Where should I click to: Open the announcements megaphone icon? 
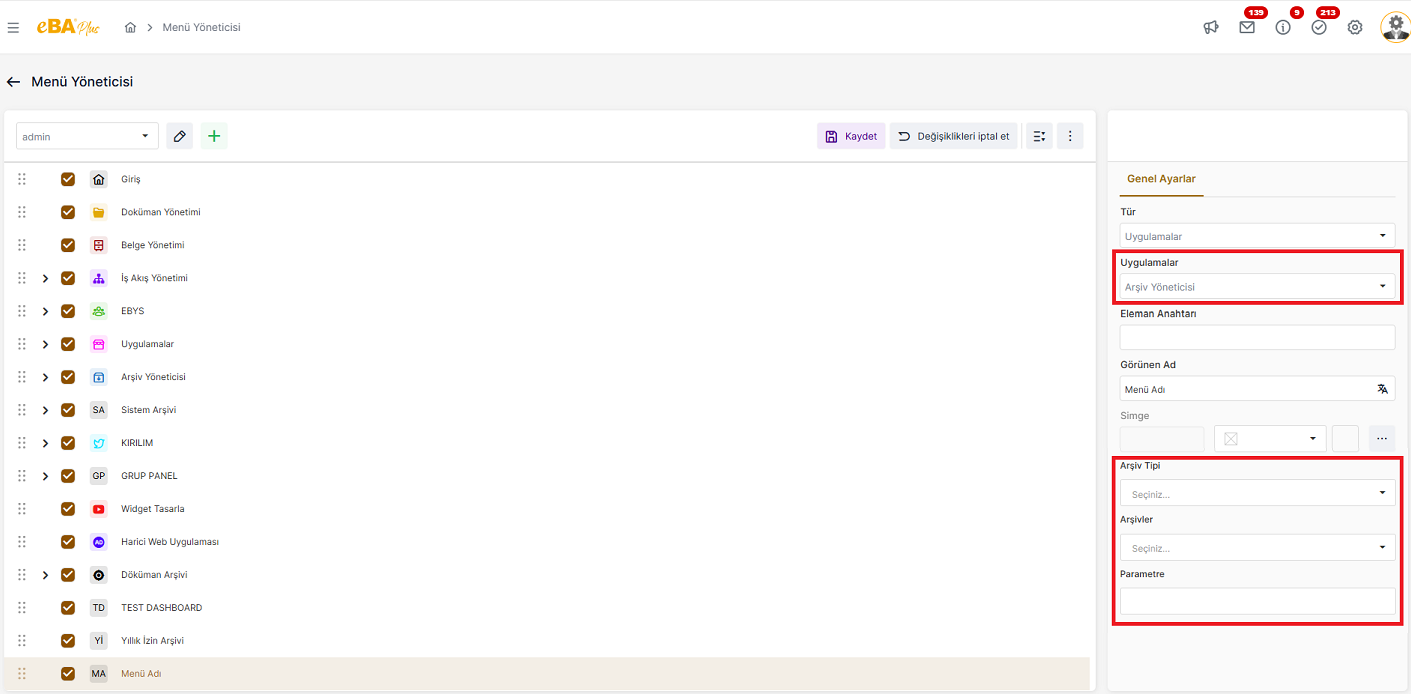click(x=1211, y=28)
